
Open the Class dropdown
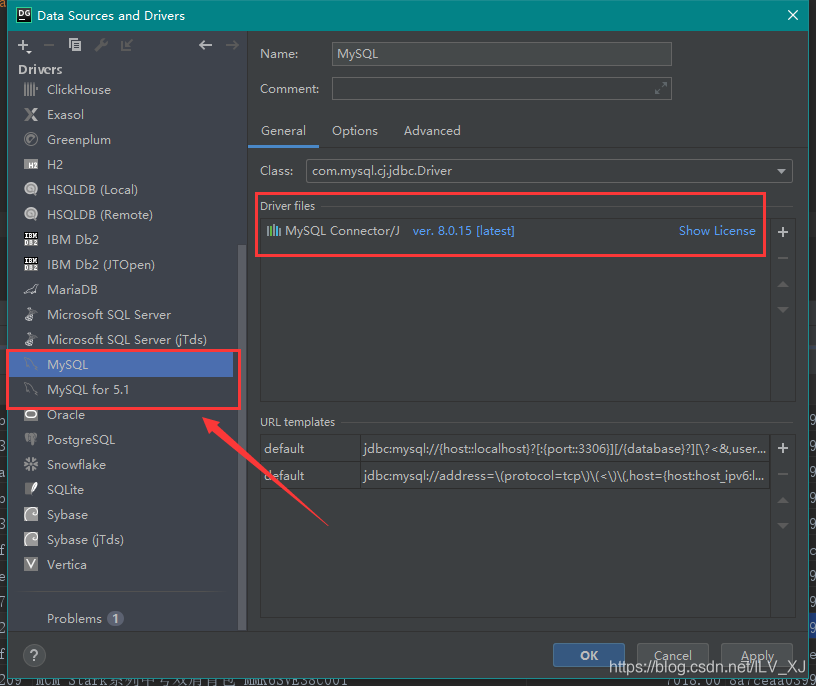[x=549, y=171]
